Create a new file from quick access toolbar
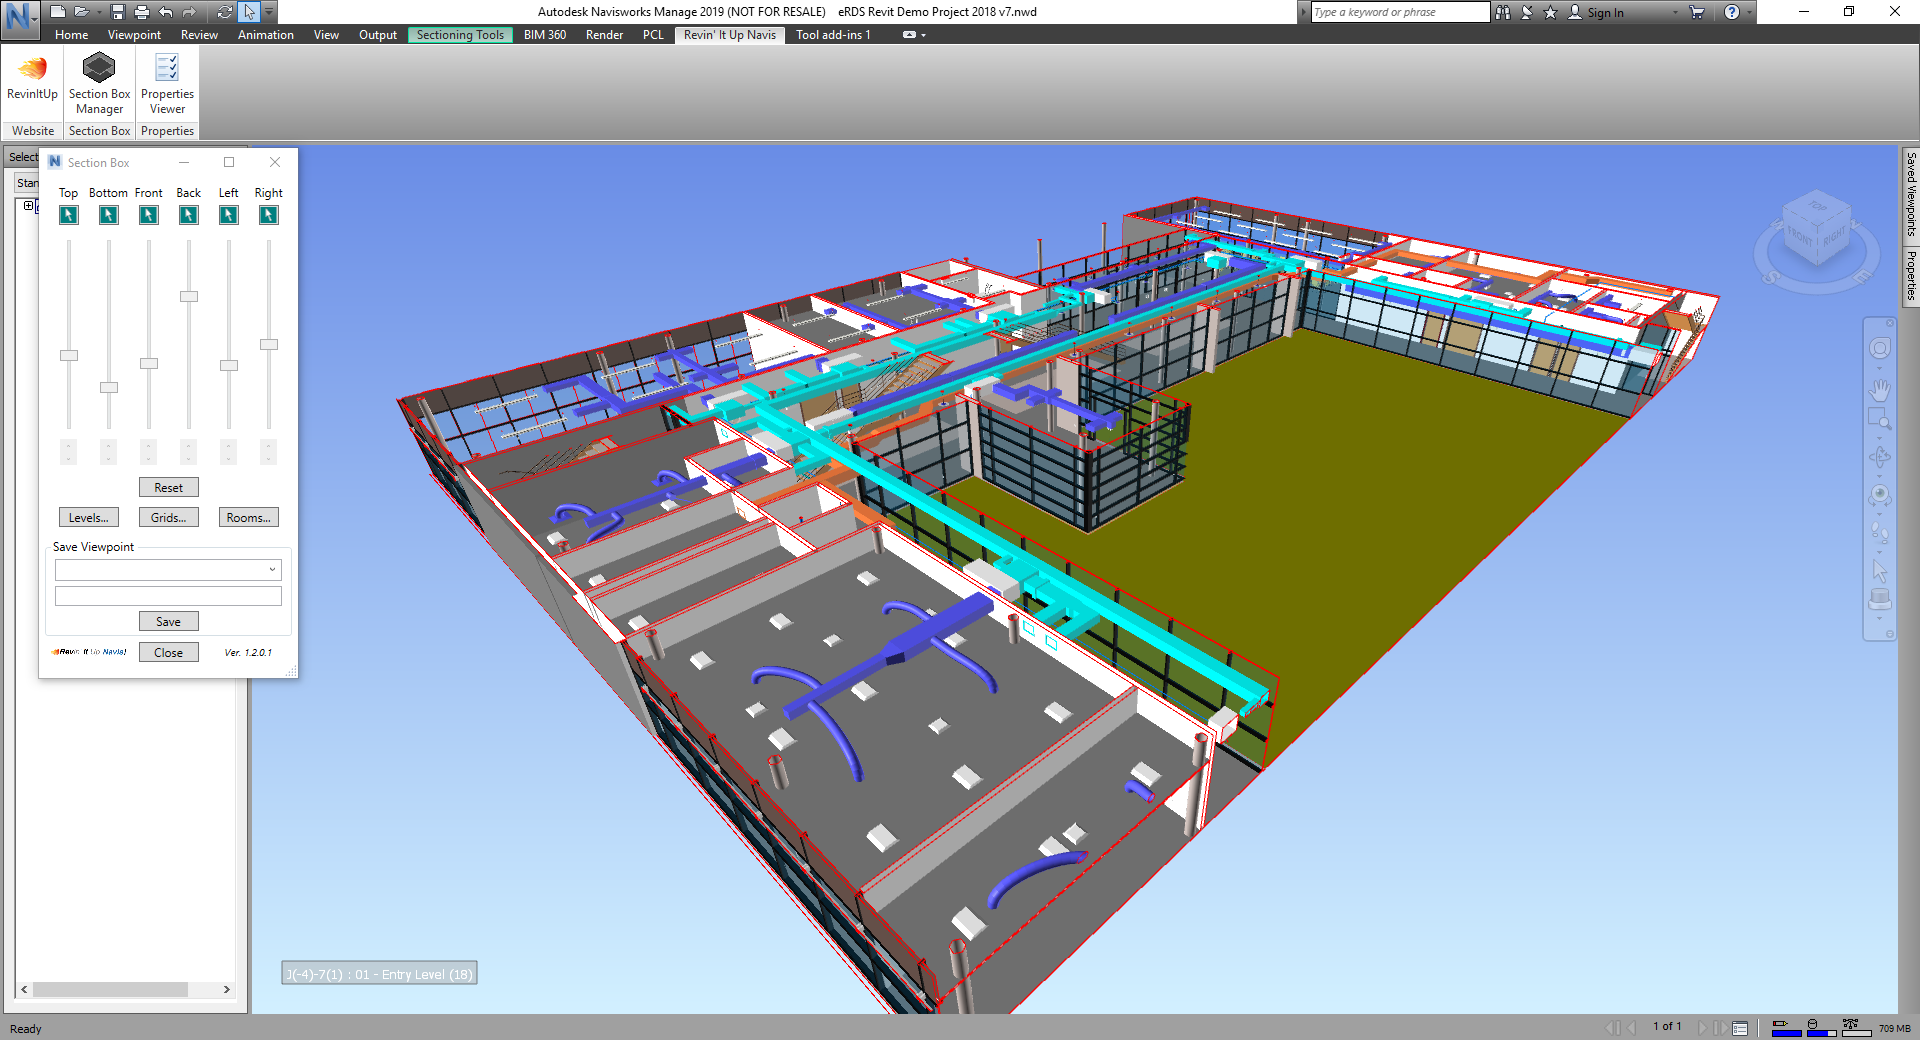The width and height of the screenshot is (1920, 1040). point(58,12)
